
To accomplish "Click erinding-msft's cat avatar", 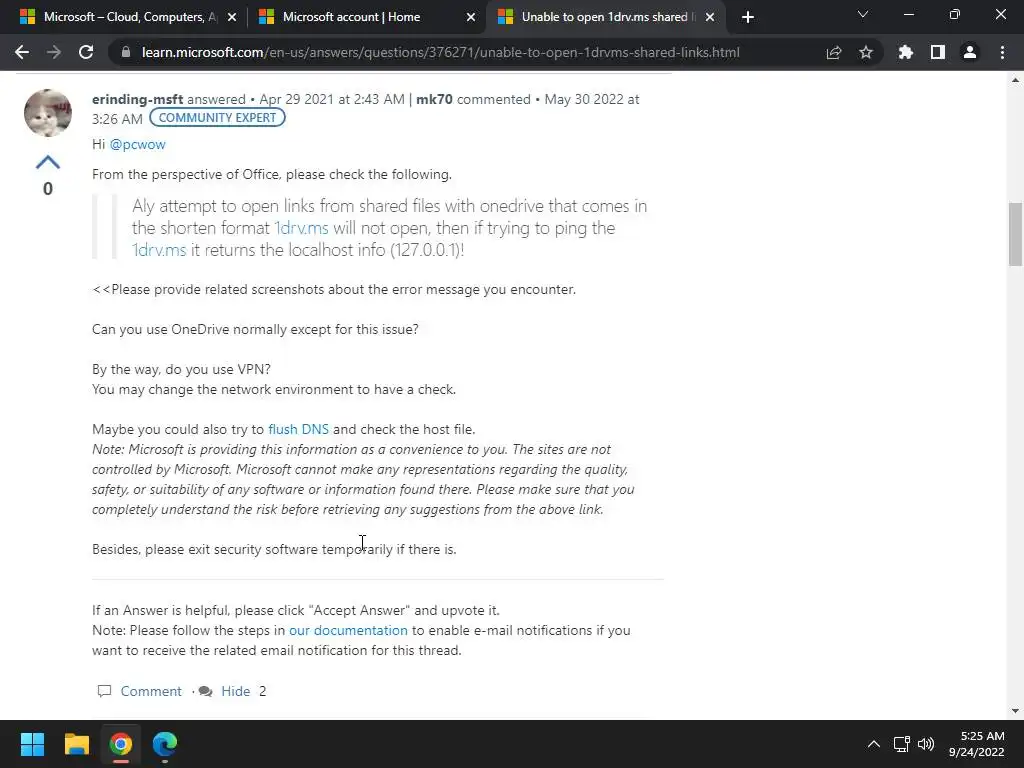I will [x=48, y=112].
